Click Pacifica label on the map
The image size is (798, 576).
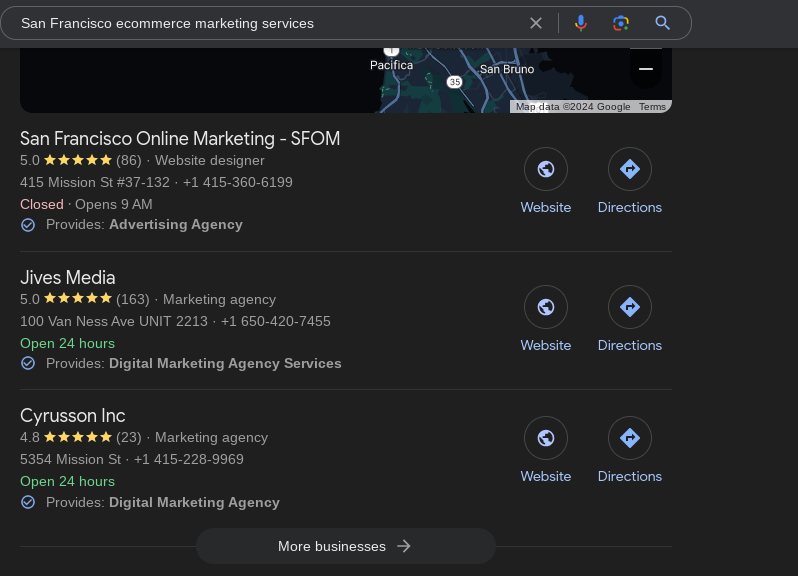(x=391, y=65)
